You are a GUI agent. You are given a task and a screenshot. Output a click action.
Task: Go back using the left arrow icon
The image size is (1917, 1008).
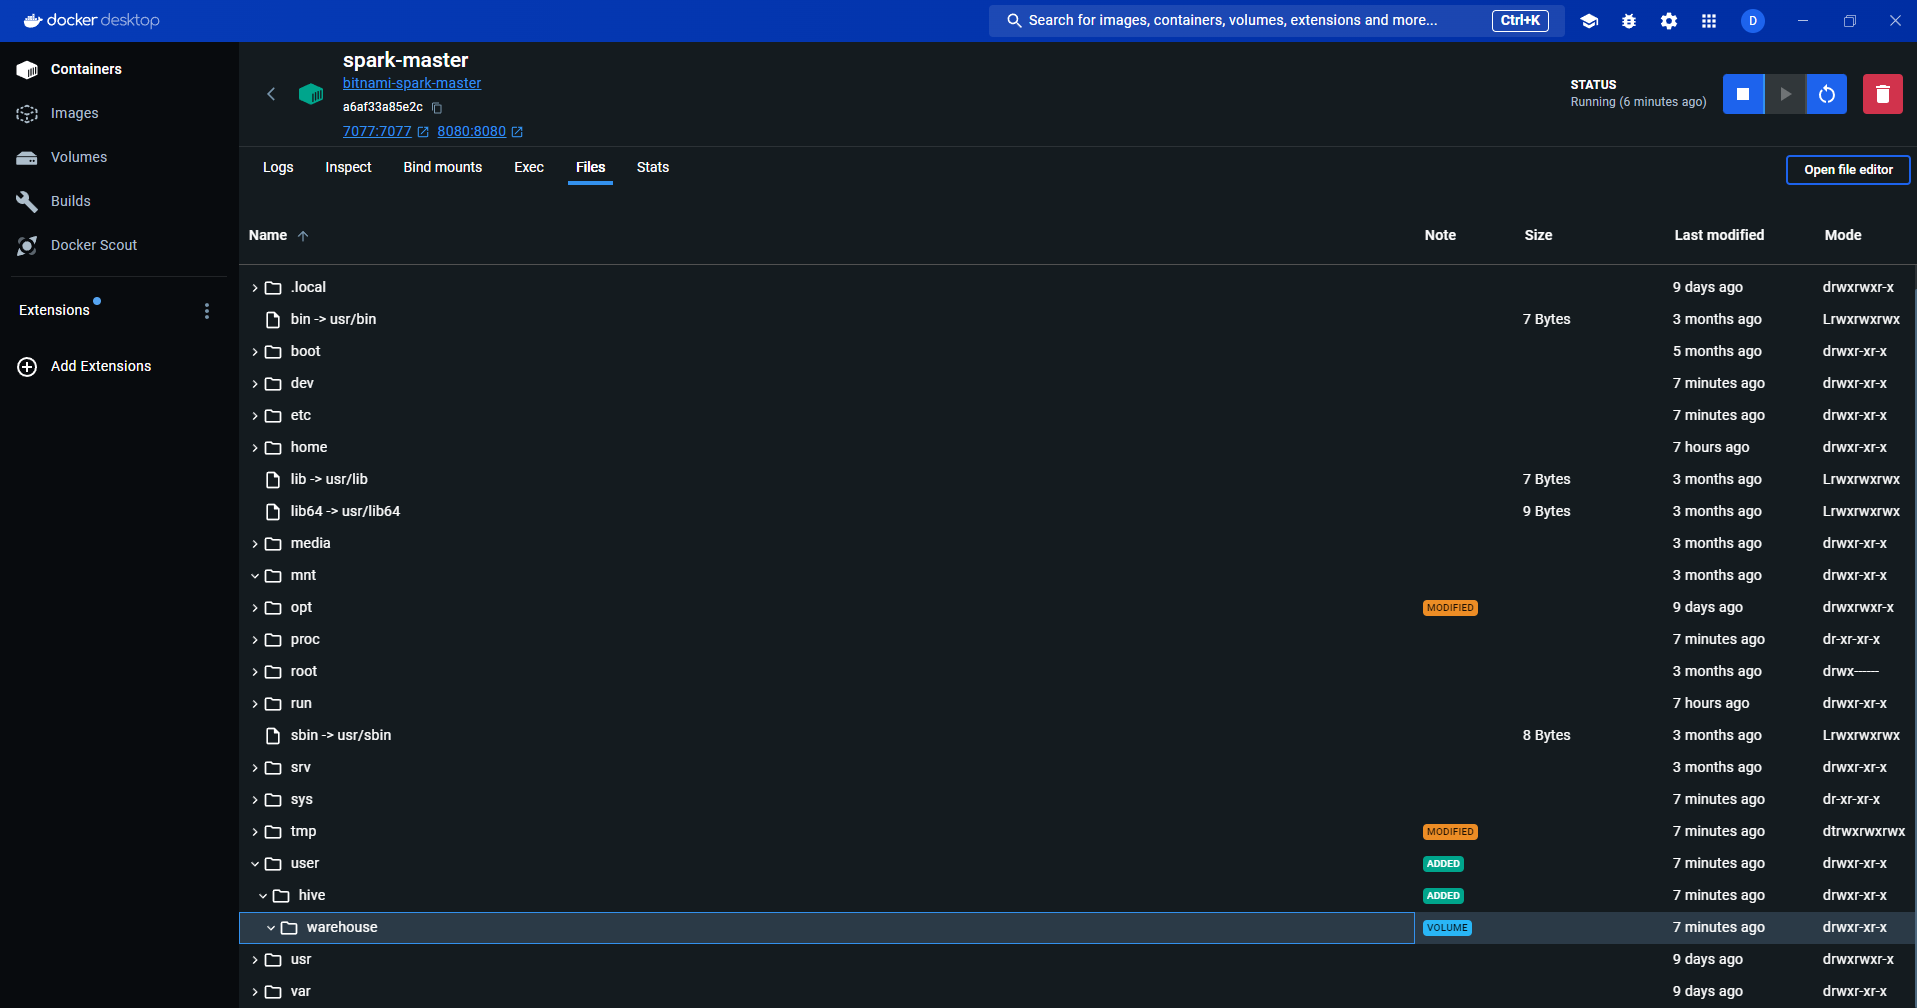271,94
